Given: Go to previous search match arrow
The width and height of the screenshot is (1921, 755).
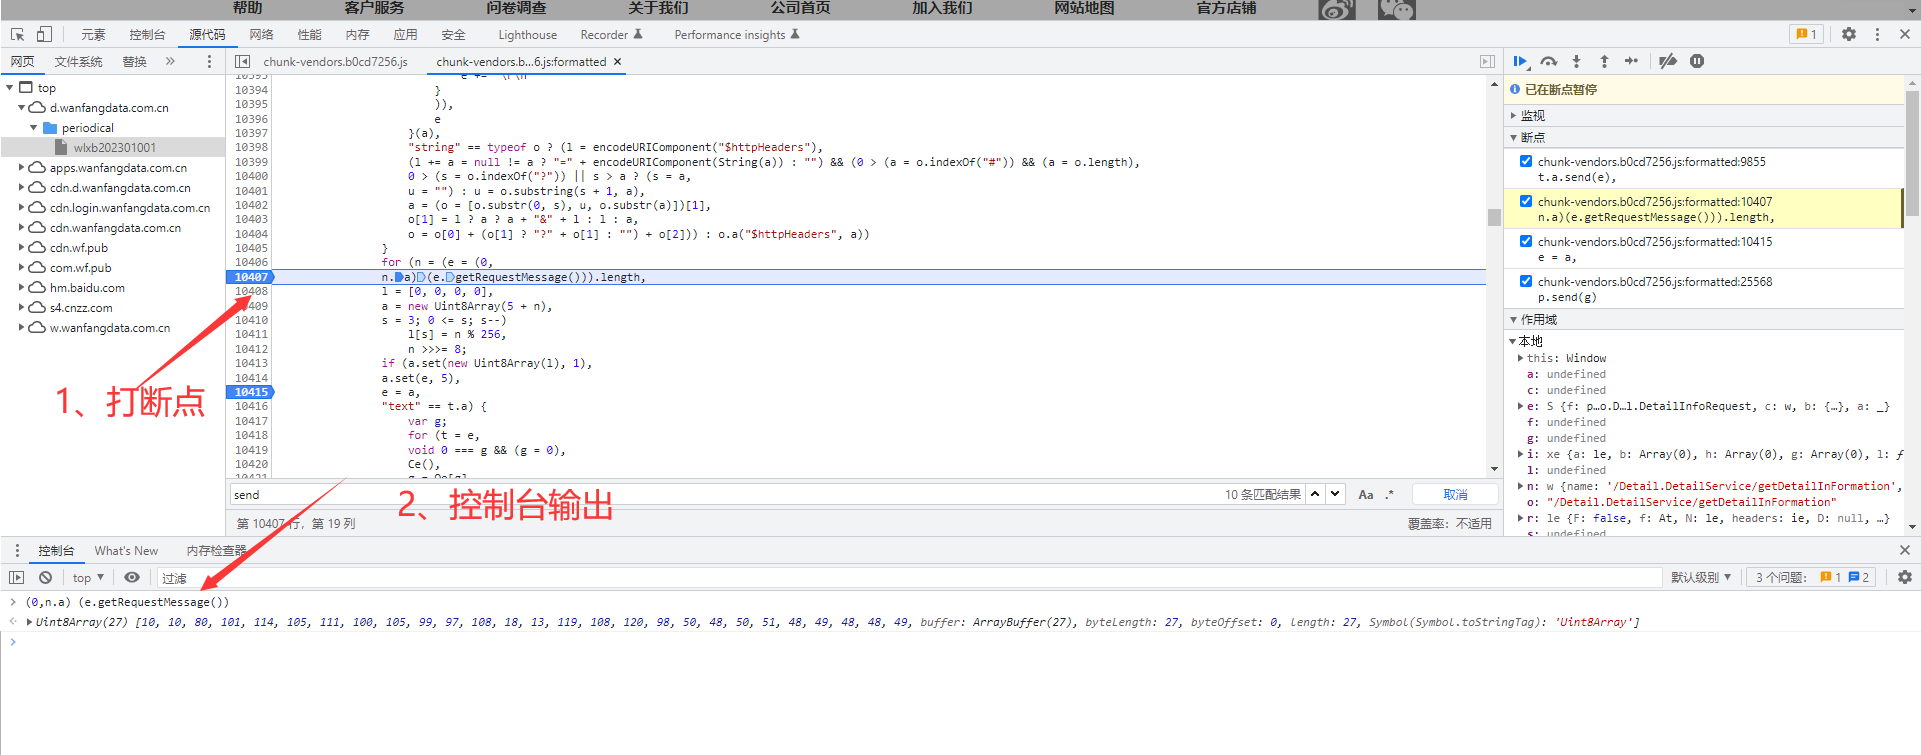Looking at the screenshot, I should tap(1315, 494).
